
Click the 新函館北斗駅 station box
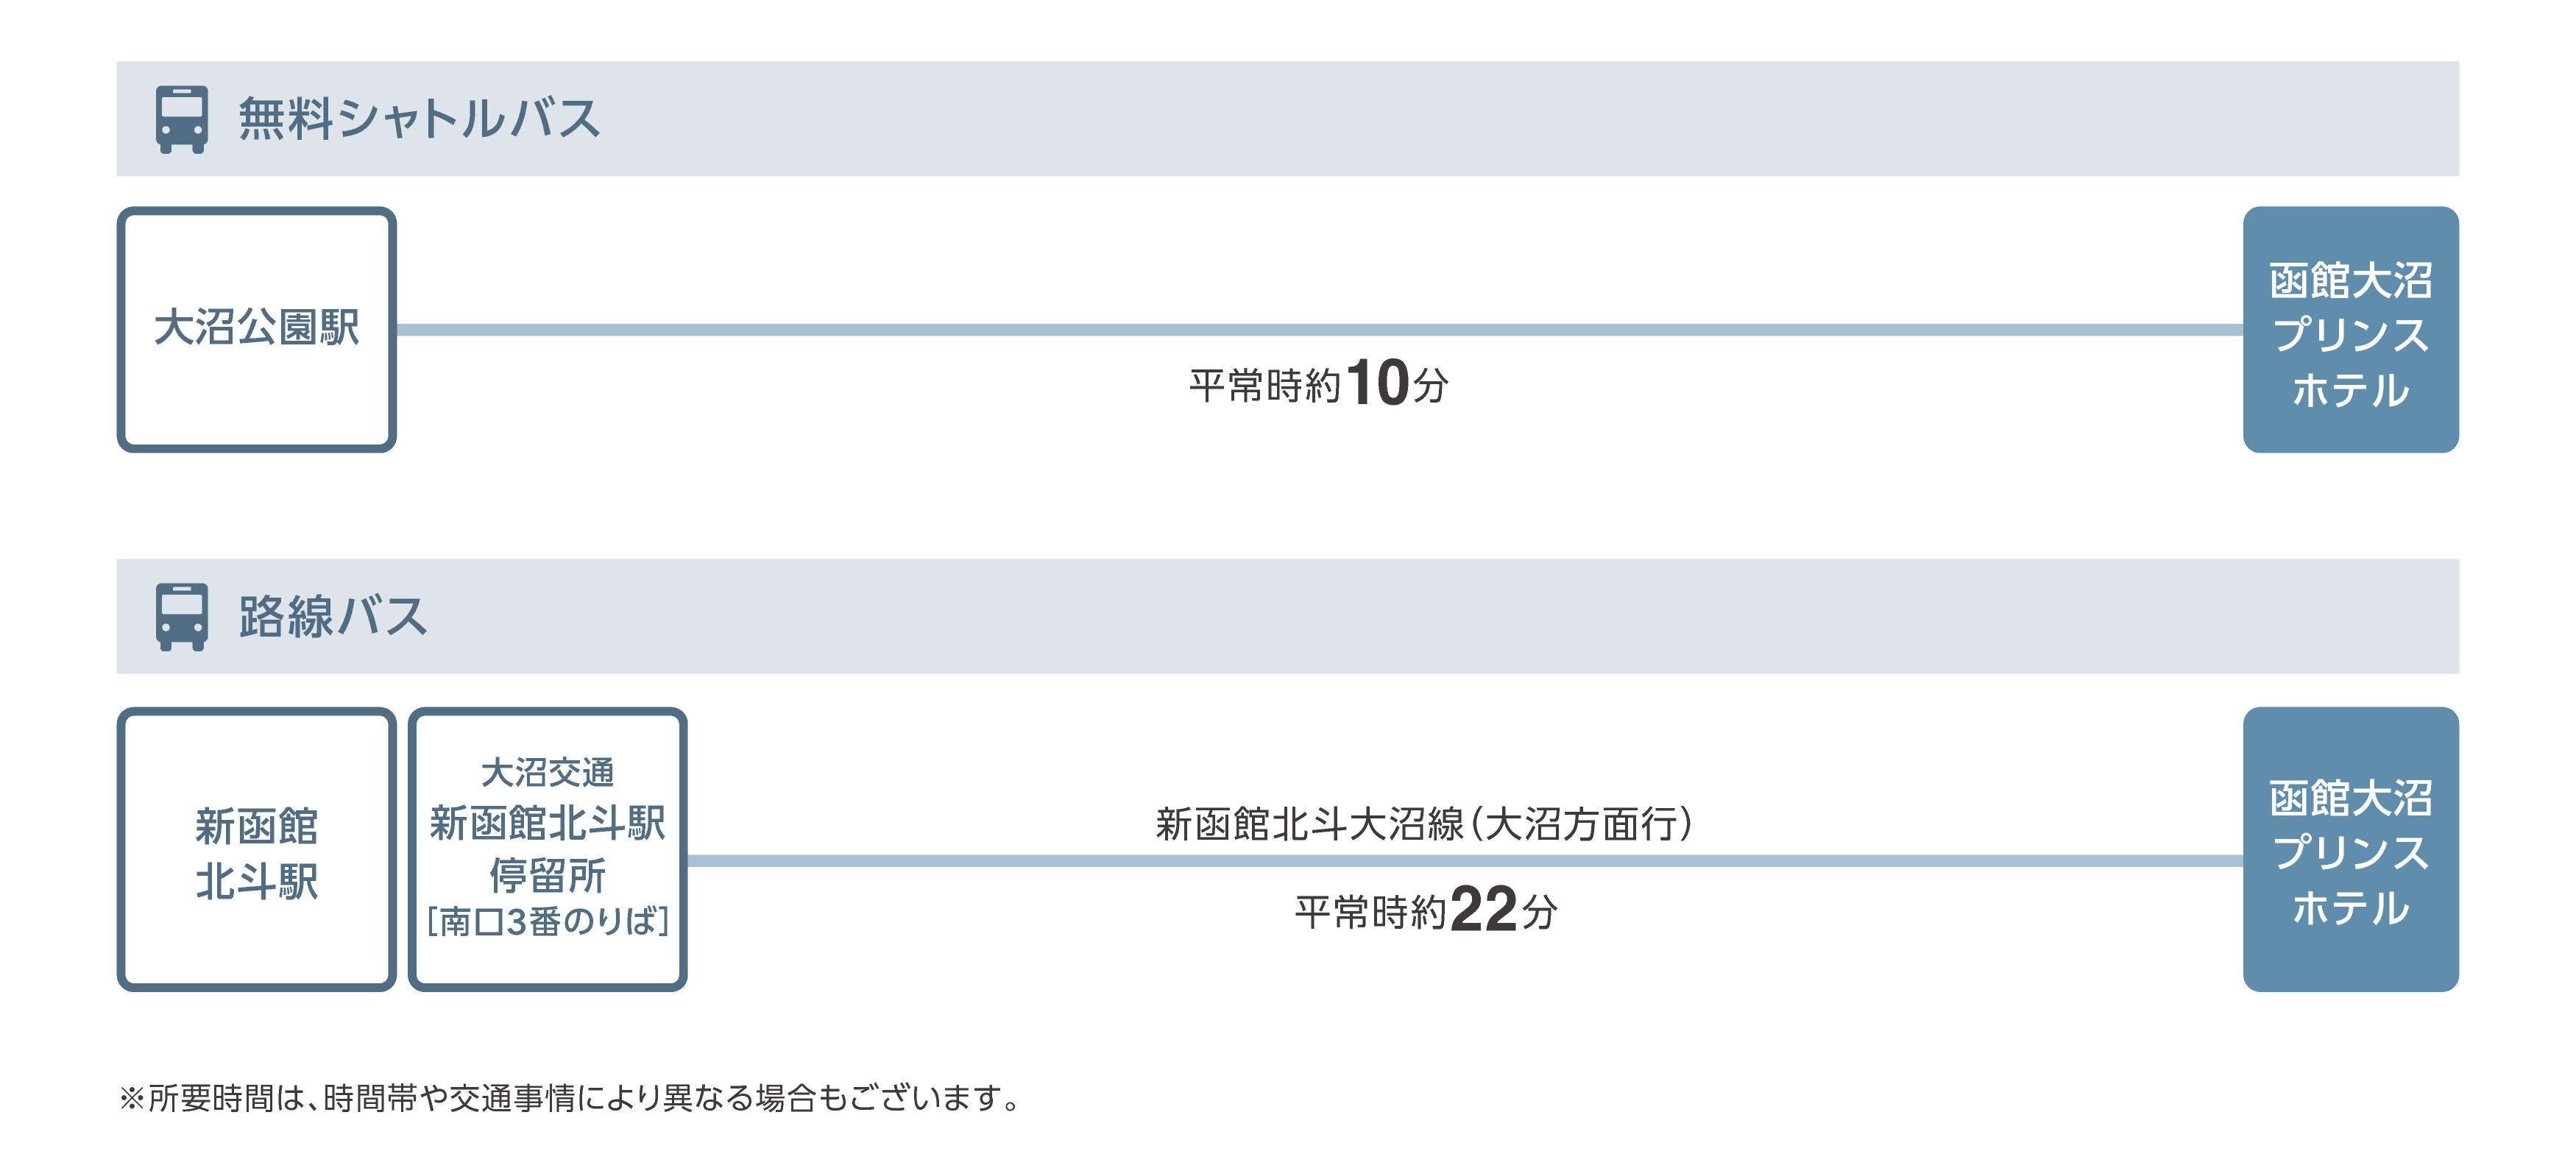tap(256, 851)
